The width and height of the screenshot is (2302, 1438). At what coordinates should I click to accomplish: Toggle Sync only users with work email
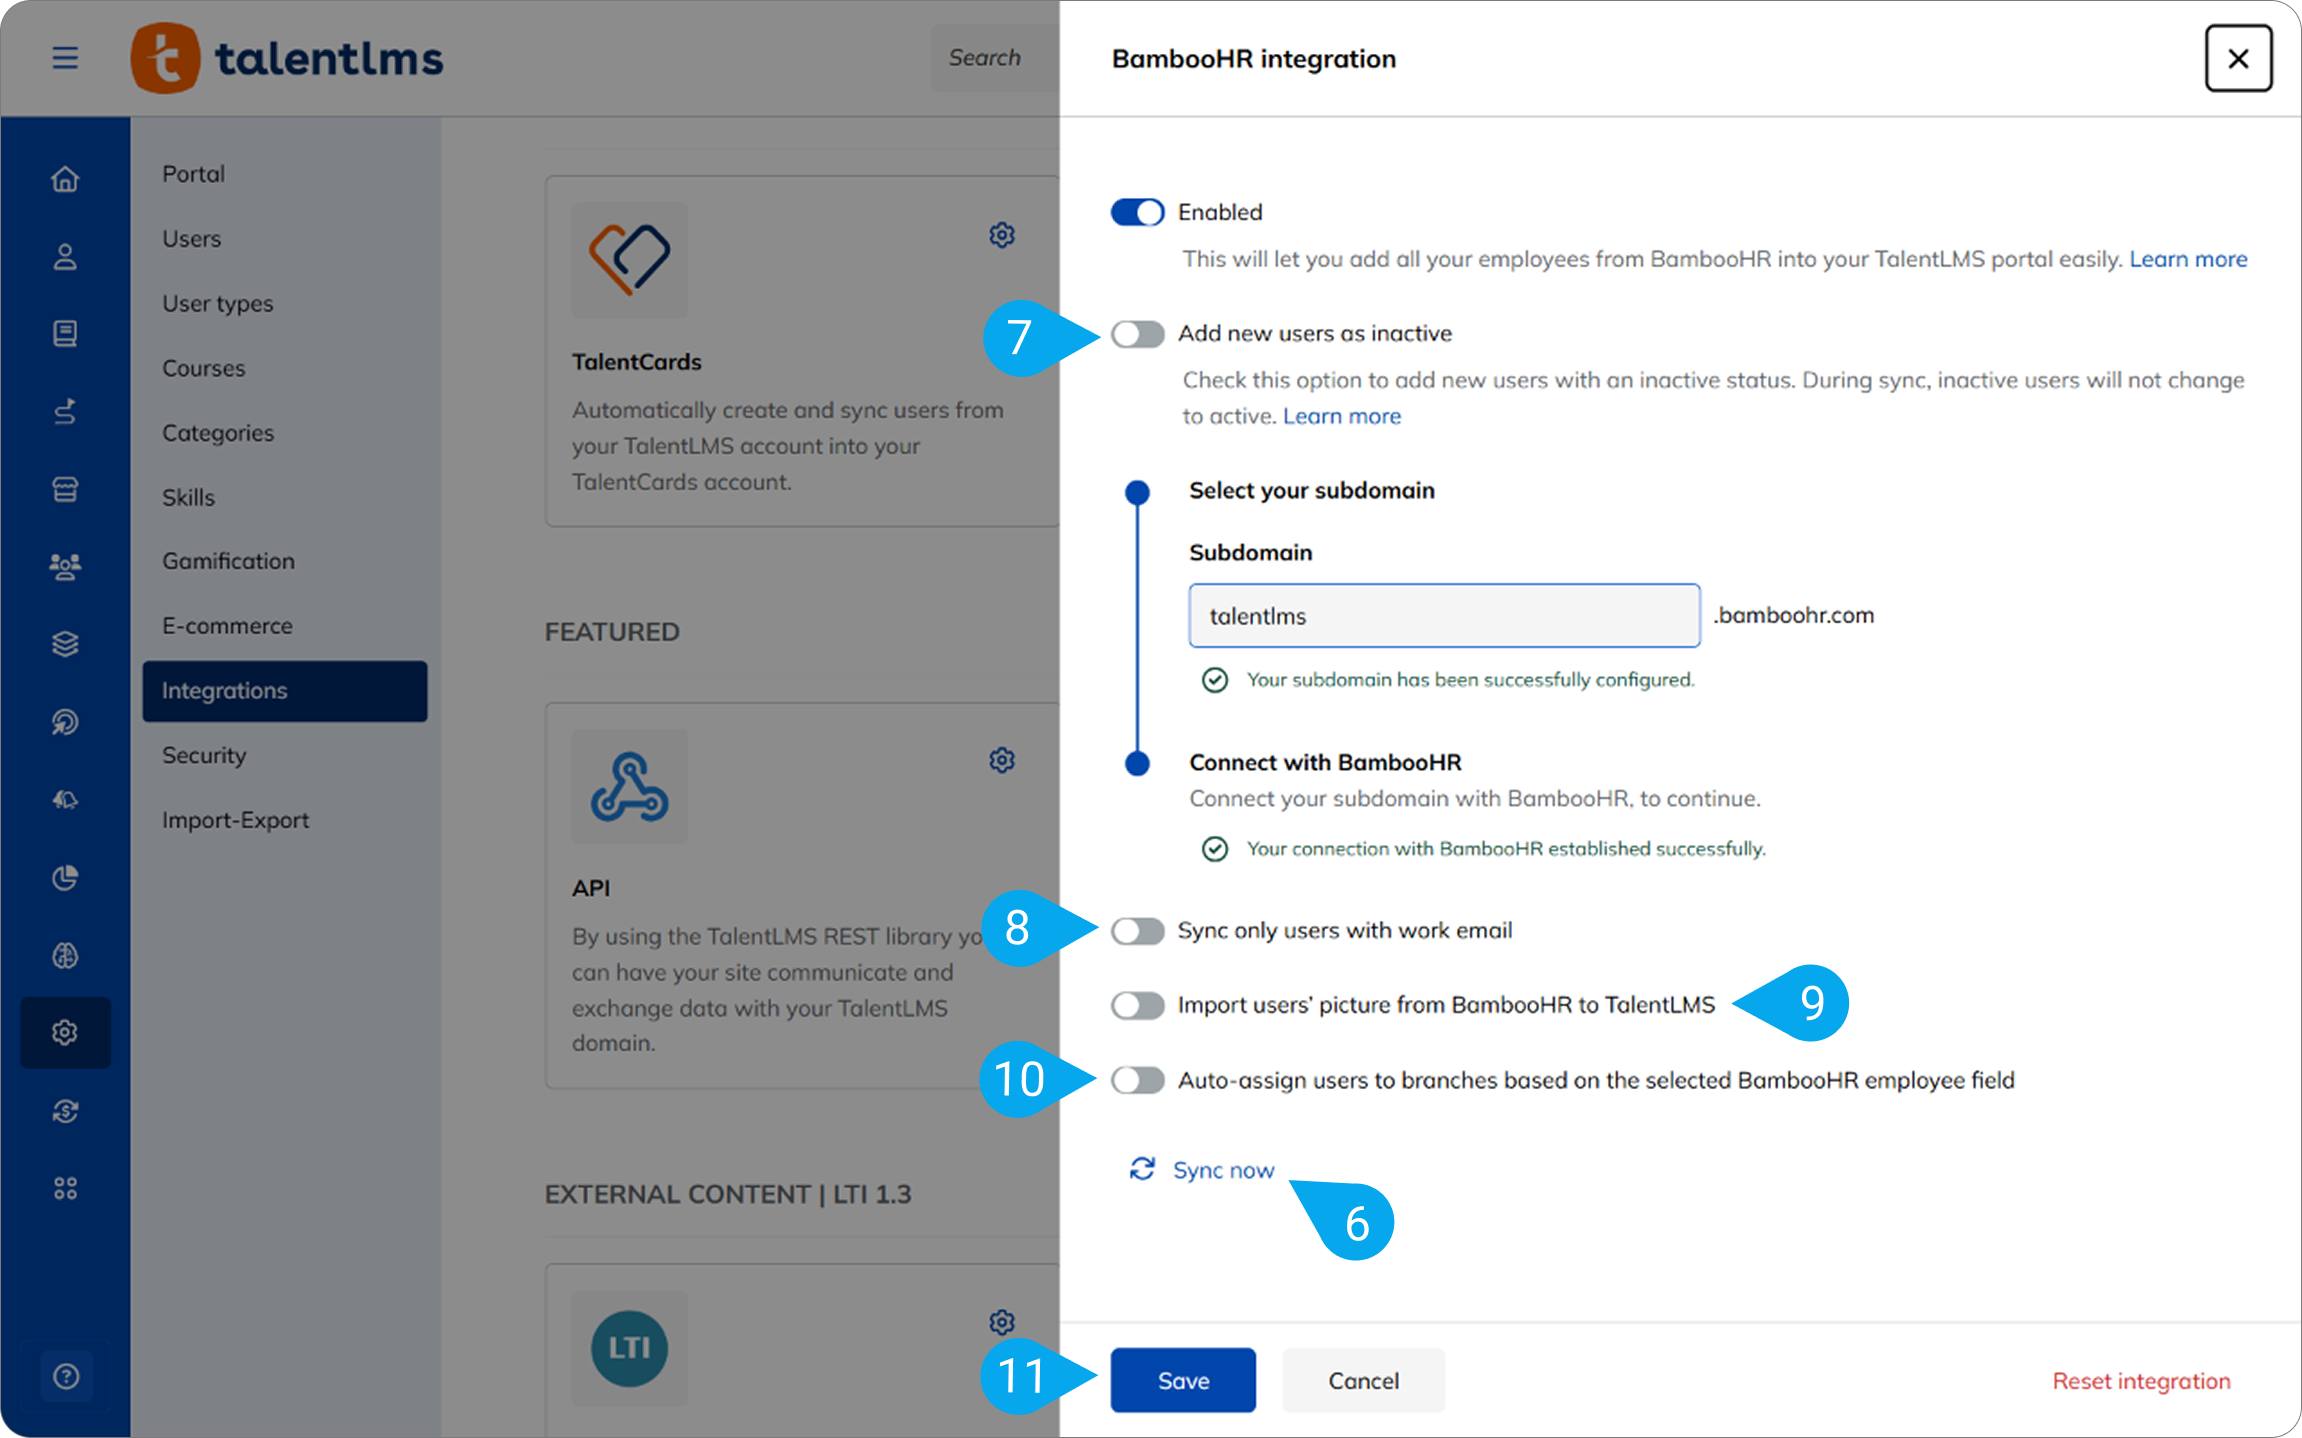tap(1137, 931)
